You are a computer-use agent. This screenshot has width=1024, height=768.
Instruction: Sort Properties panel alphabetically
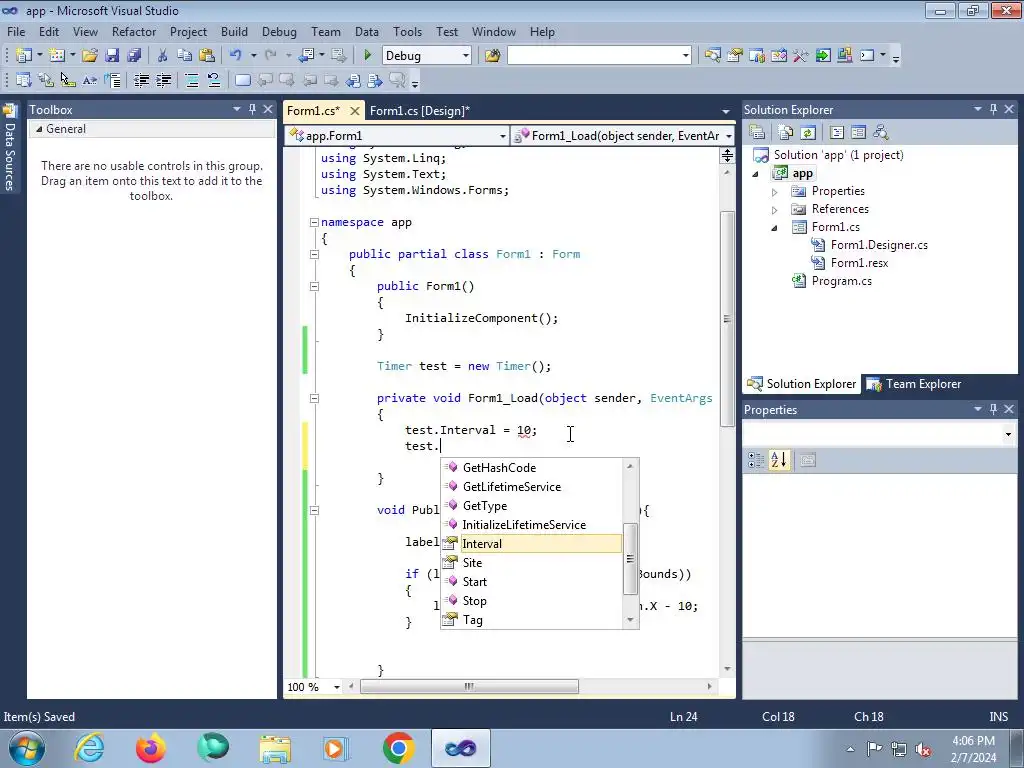coord(778,460)
